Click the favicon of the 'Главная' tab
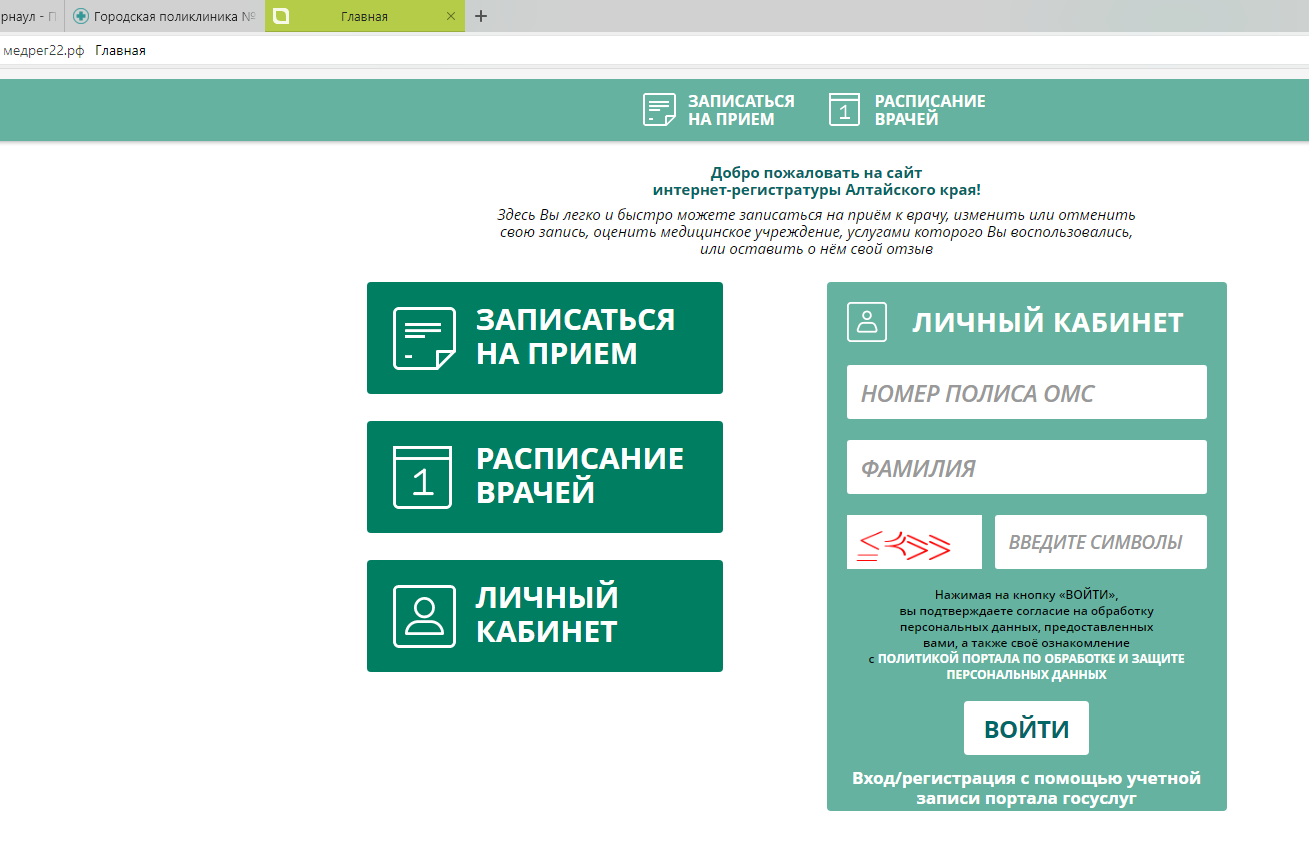The image size is (1309, 865). click(x=281, y=16)
